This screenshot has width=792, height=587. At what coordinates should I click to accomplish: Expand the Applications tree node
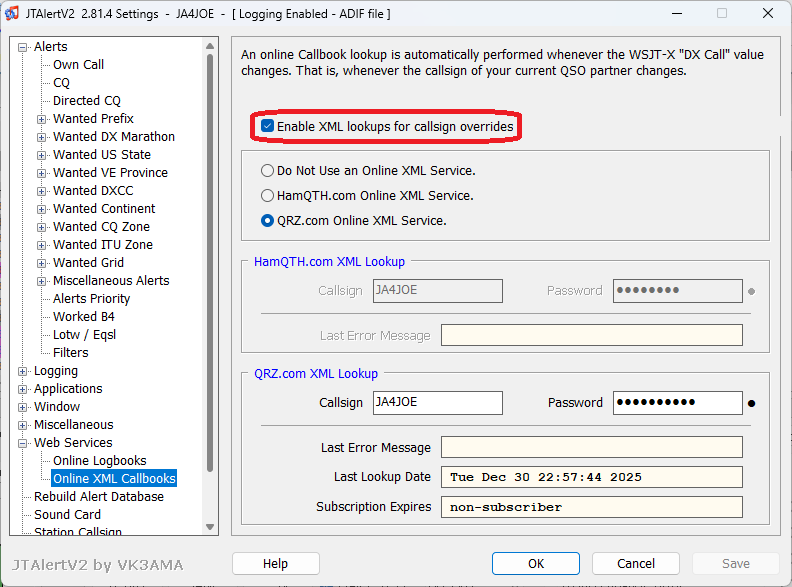(22, 389)
